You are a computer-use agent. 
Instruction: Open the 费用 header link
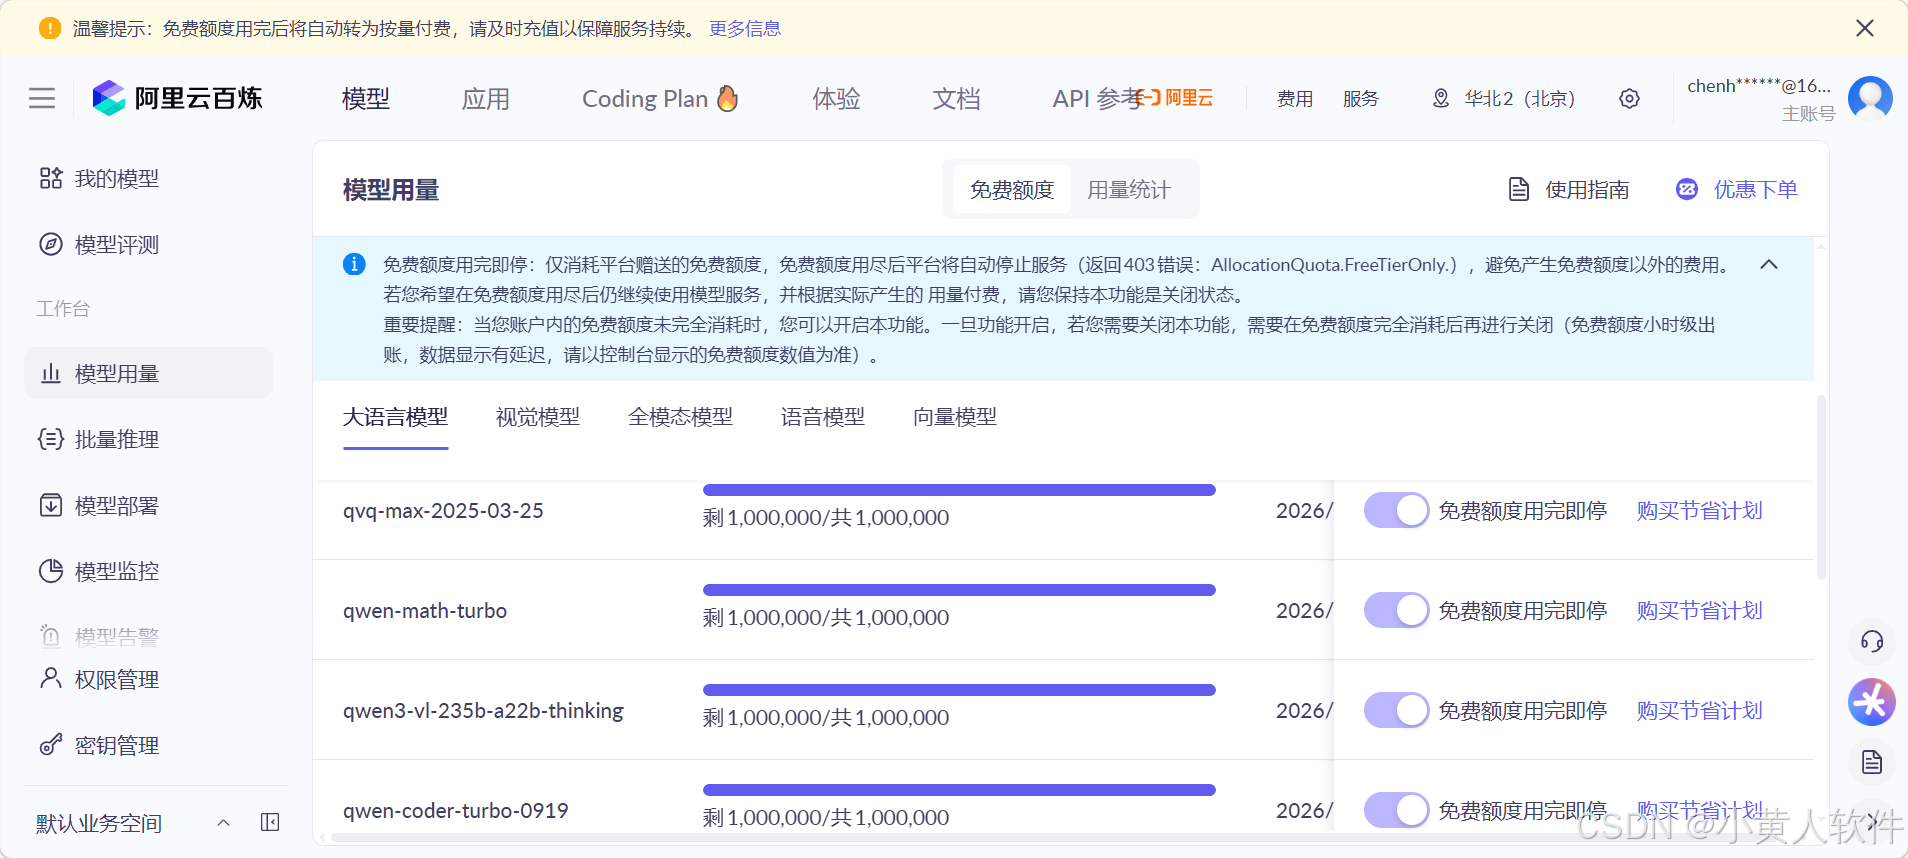(x=1295, y=98)
